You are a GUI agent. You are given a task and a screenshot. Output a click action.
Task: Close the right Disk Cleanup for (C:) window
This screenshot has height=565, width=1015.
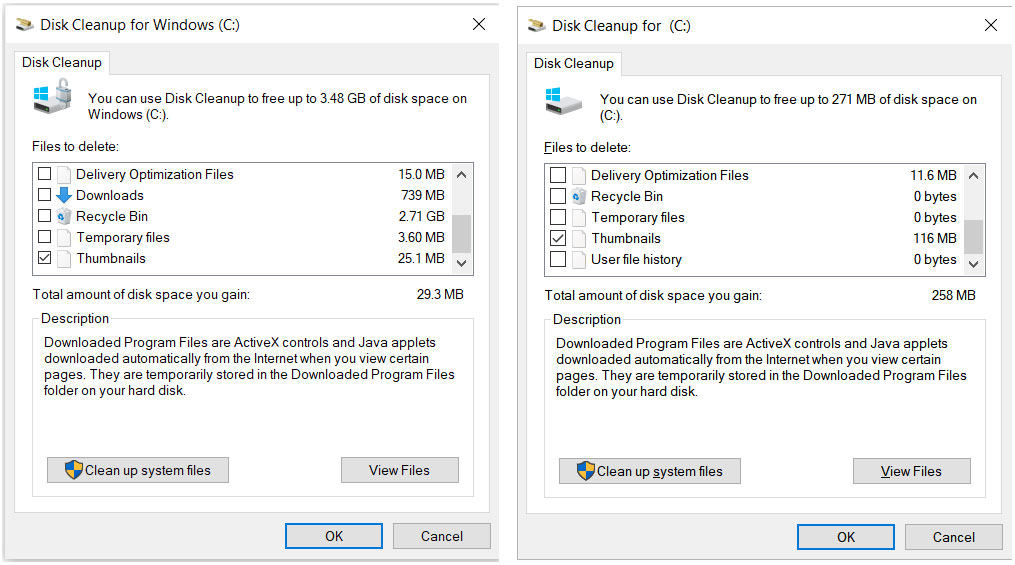[x=991, y=25]
